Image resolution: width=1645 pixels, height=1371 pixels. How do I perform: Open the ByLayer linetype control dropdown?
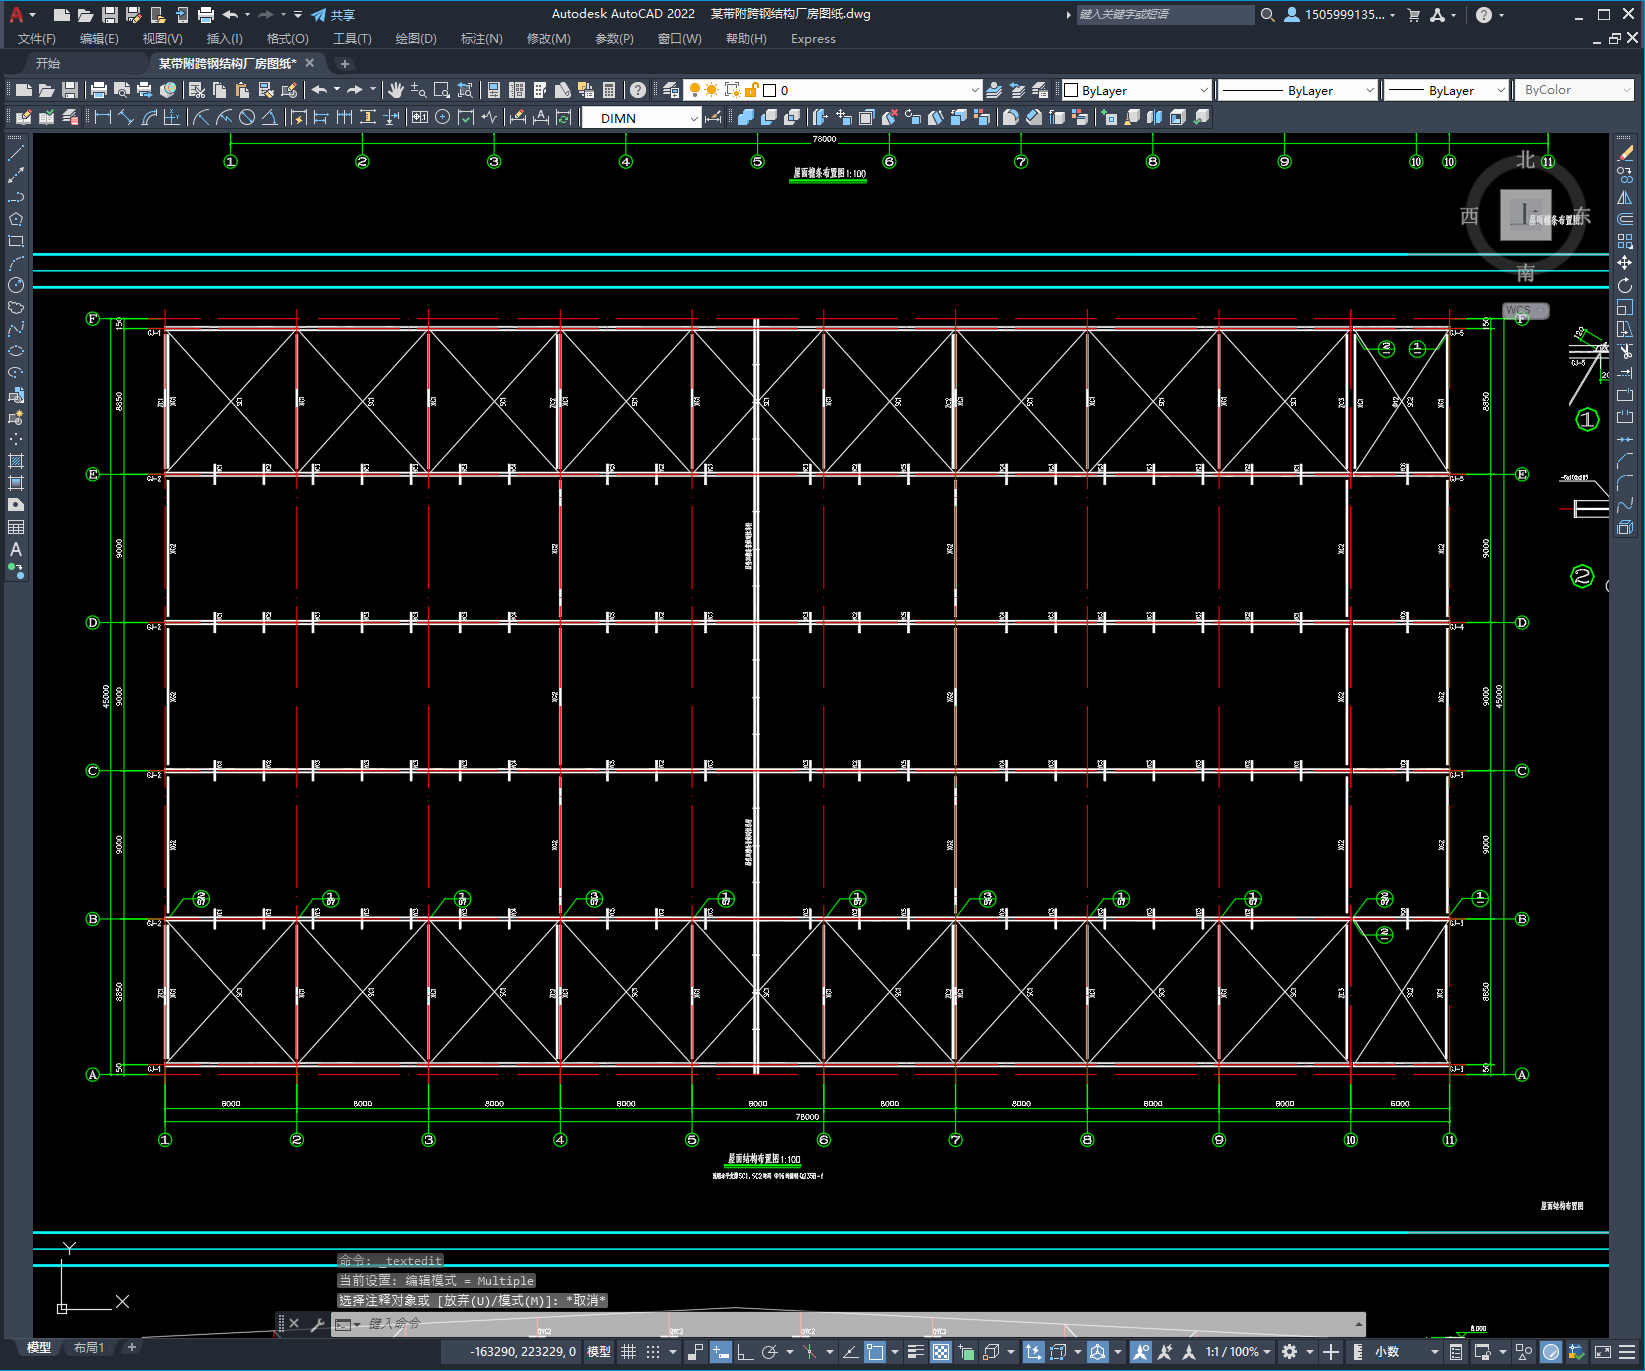tap(1299, 90)
